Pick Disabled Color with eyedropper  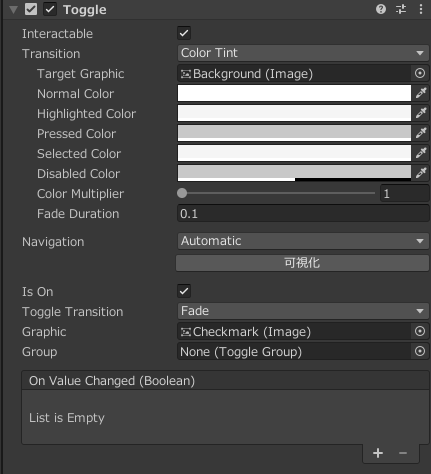[421, 173]
